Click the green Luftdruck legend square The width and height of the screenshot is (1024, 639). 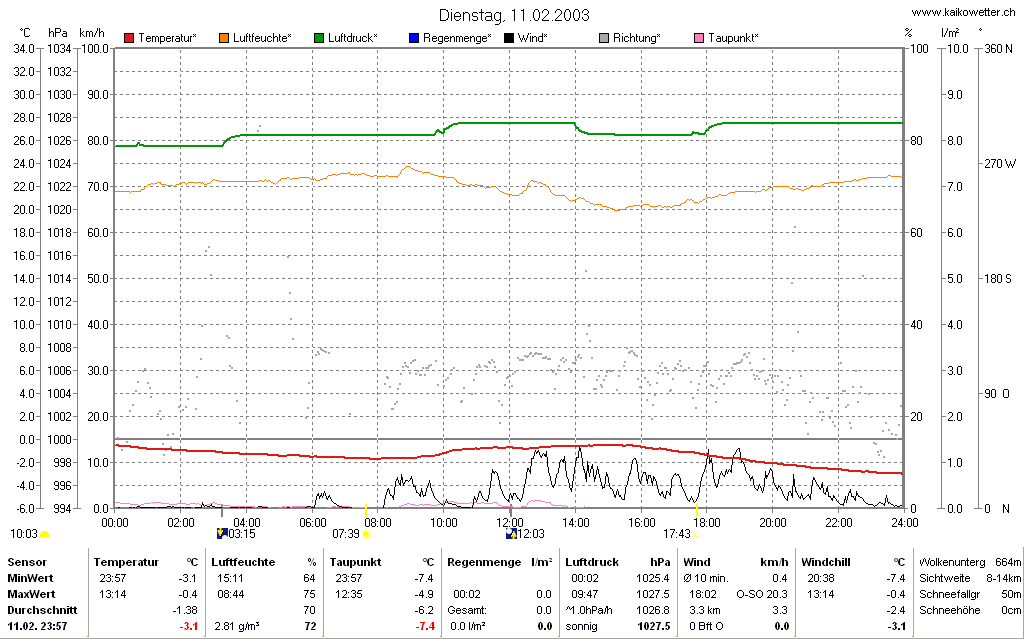[319, 38]
